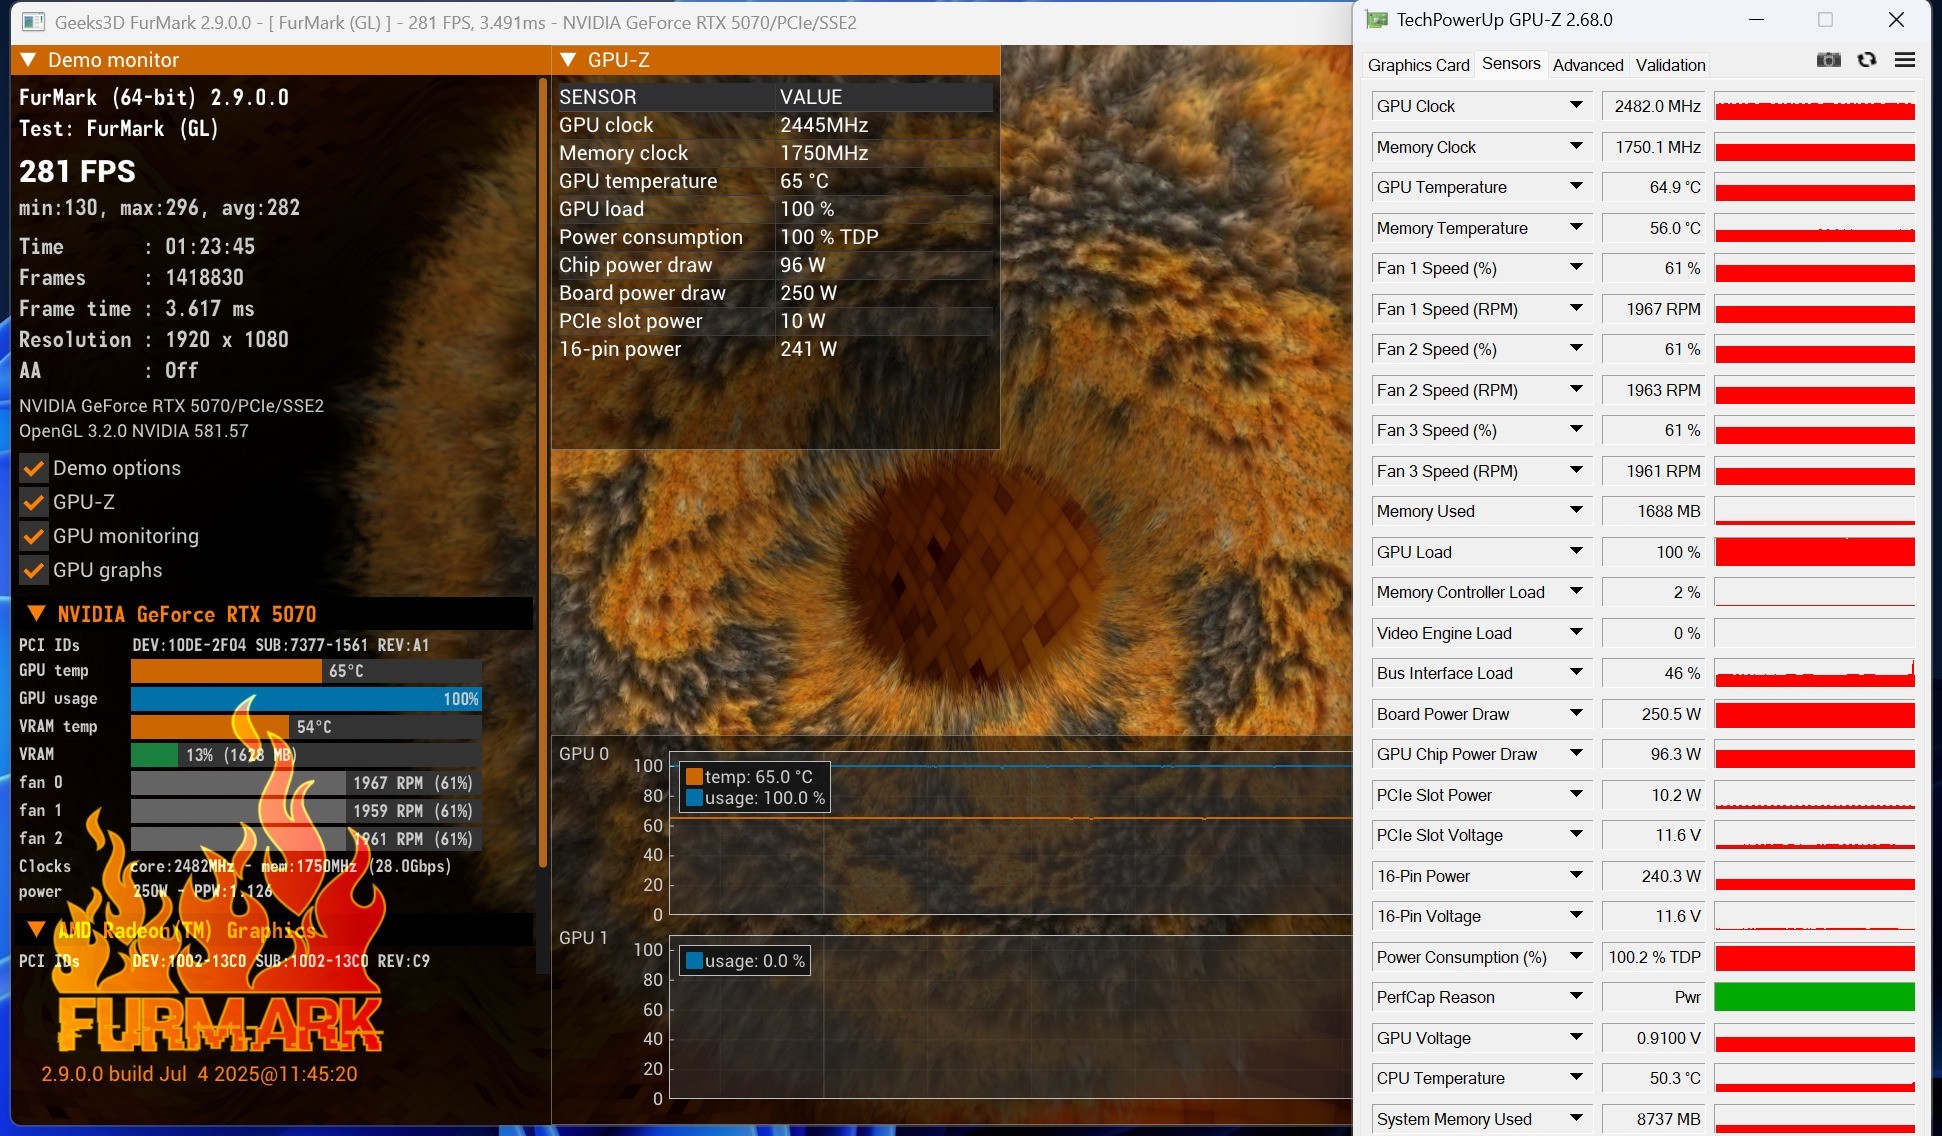
Task: Switch to the Graphics Card tab
Action: tap(1418, 65)
